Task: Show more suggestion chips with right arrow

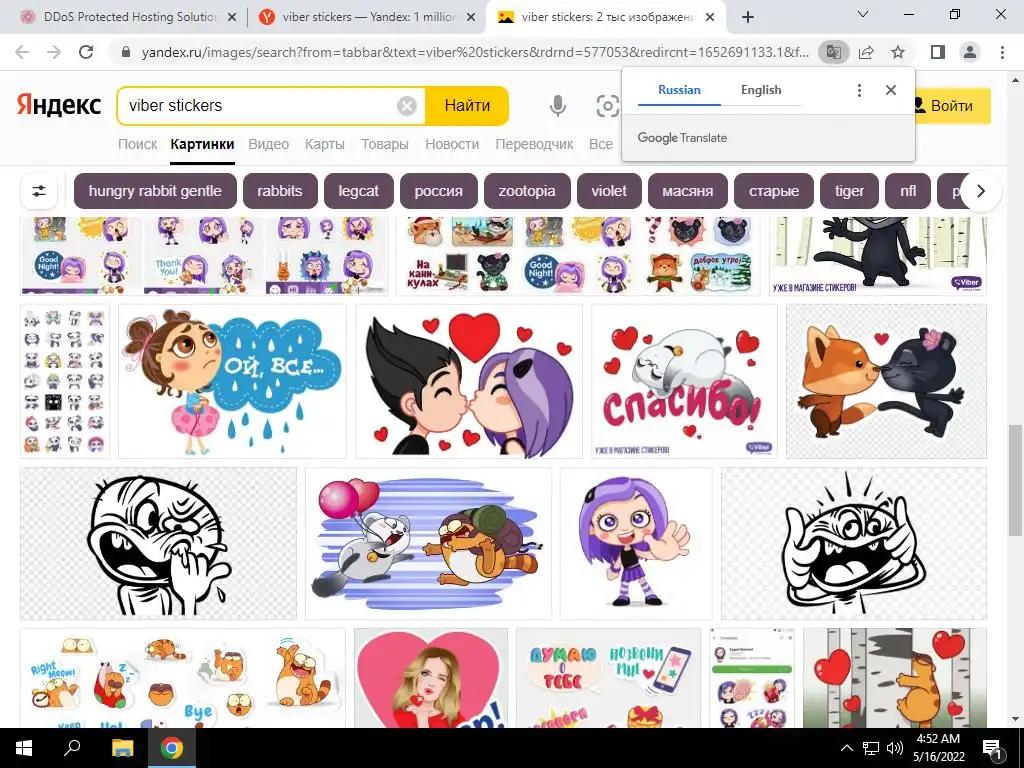Action: click(980, 191)
